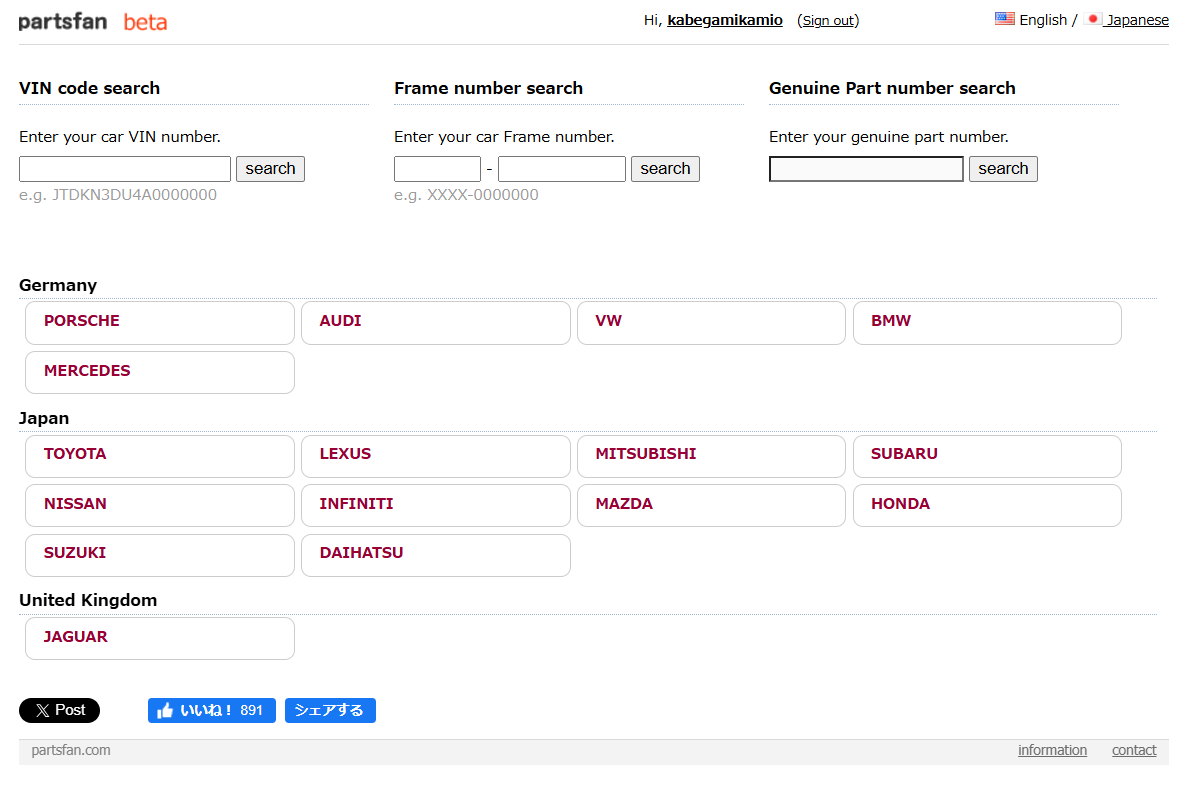Image resolution: width=1202 pixels, height=794 pixels.
Task: Click the example text XXXX-0000000
Action: click(483, 195)
